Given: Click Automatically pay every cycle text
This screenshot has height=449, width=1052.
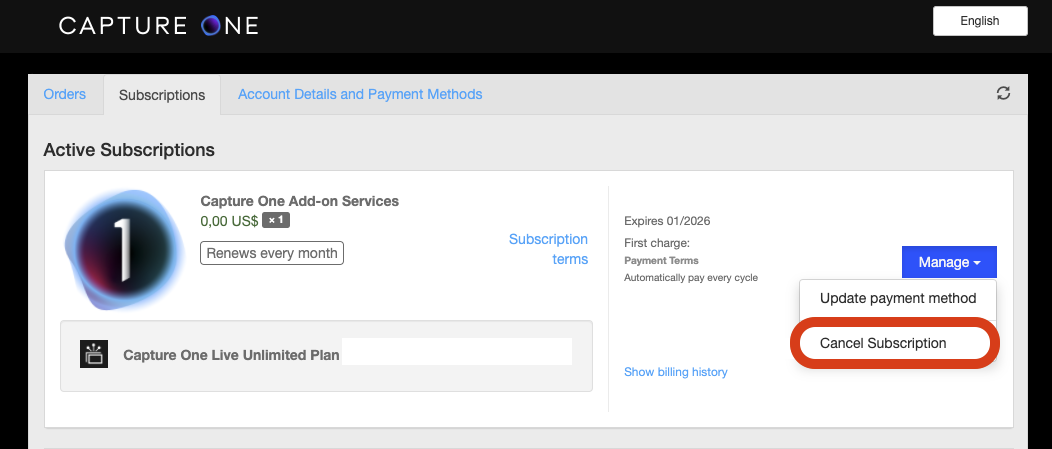Looking at the screenshot, I should click(690, 277).
